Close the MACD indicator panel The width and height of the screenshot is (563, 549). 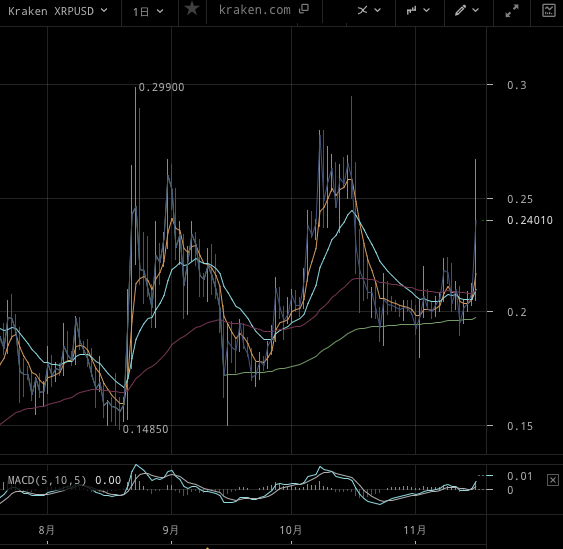[x=553, y=480]
